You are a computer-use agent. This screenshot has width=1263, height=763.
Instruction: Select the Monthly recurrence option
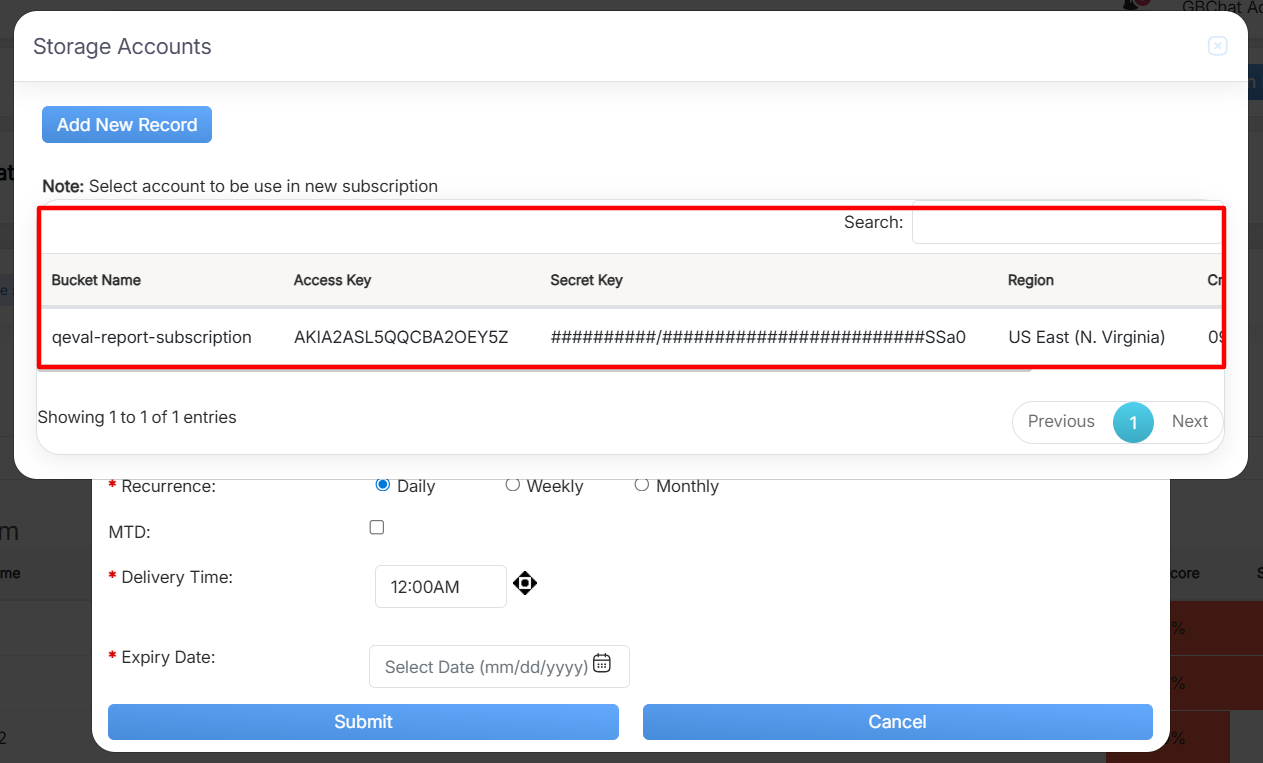click(x=642, y=485)
